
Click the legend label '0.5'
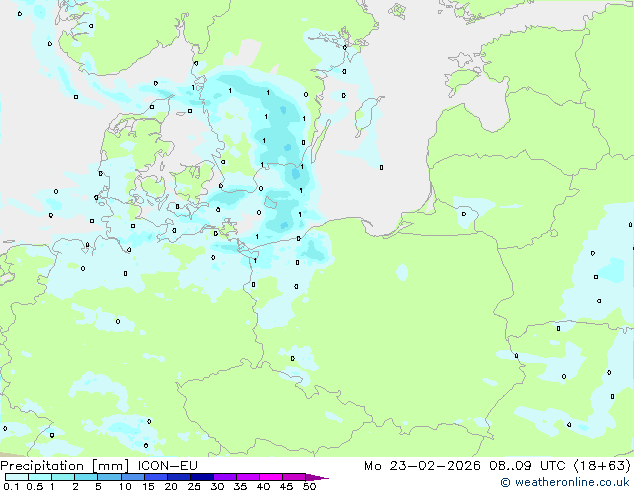pyautogui.click(x=34, y=486)
